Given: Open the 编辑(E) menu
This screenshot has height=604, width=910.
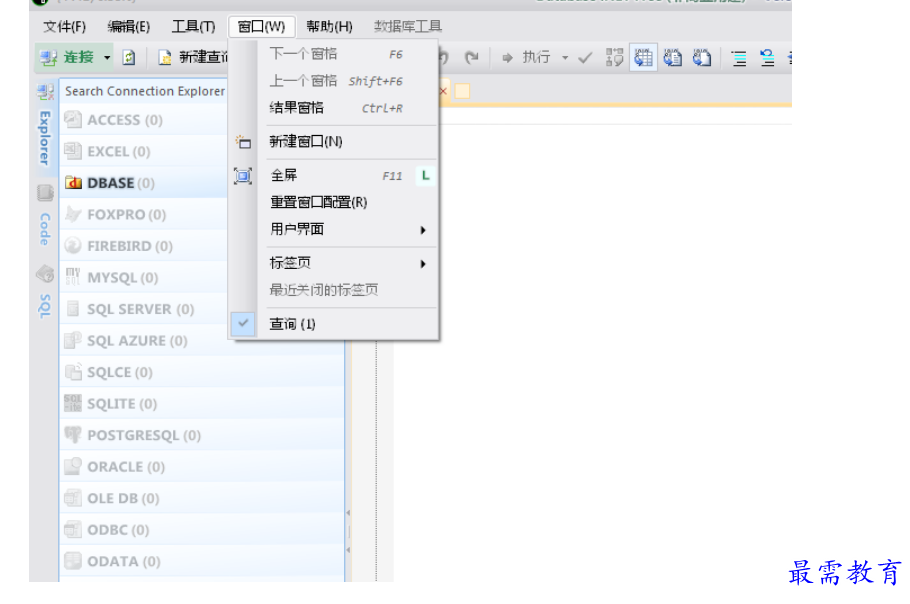Looking at the screenshot, I should pos(129,27).
